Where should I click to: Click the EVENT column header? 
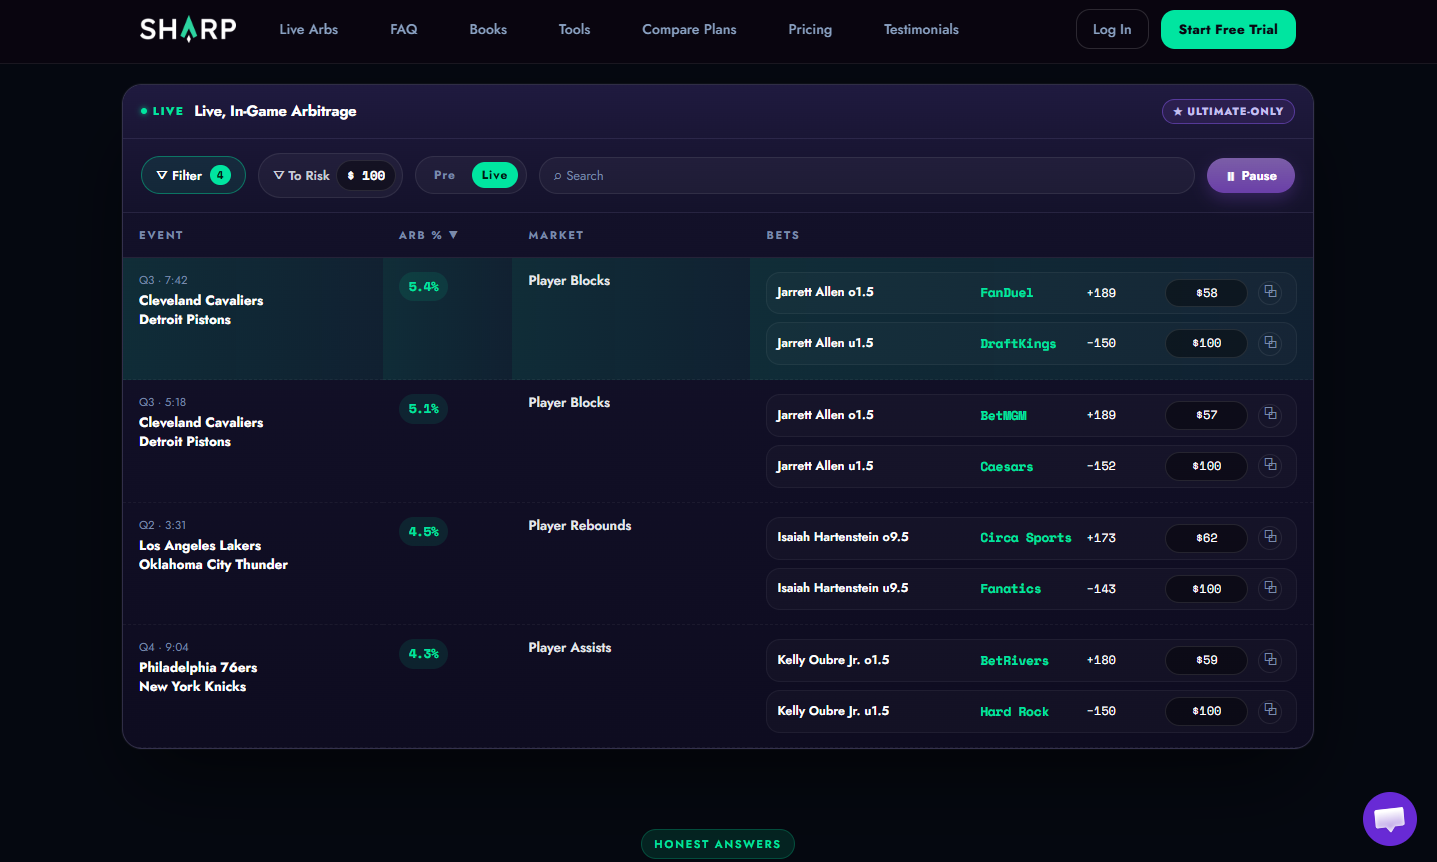161,235
